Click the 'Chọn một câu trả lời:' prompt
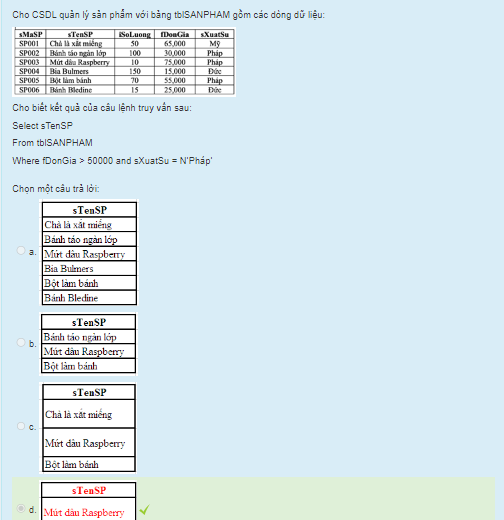The width and height of the screenshot is (504, 520). pyautogui.click(x=56, y=189)
